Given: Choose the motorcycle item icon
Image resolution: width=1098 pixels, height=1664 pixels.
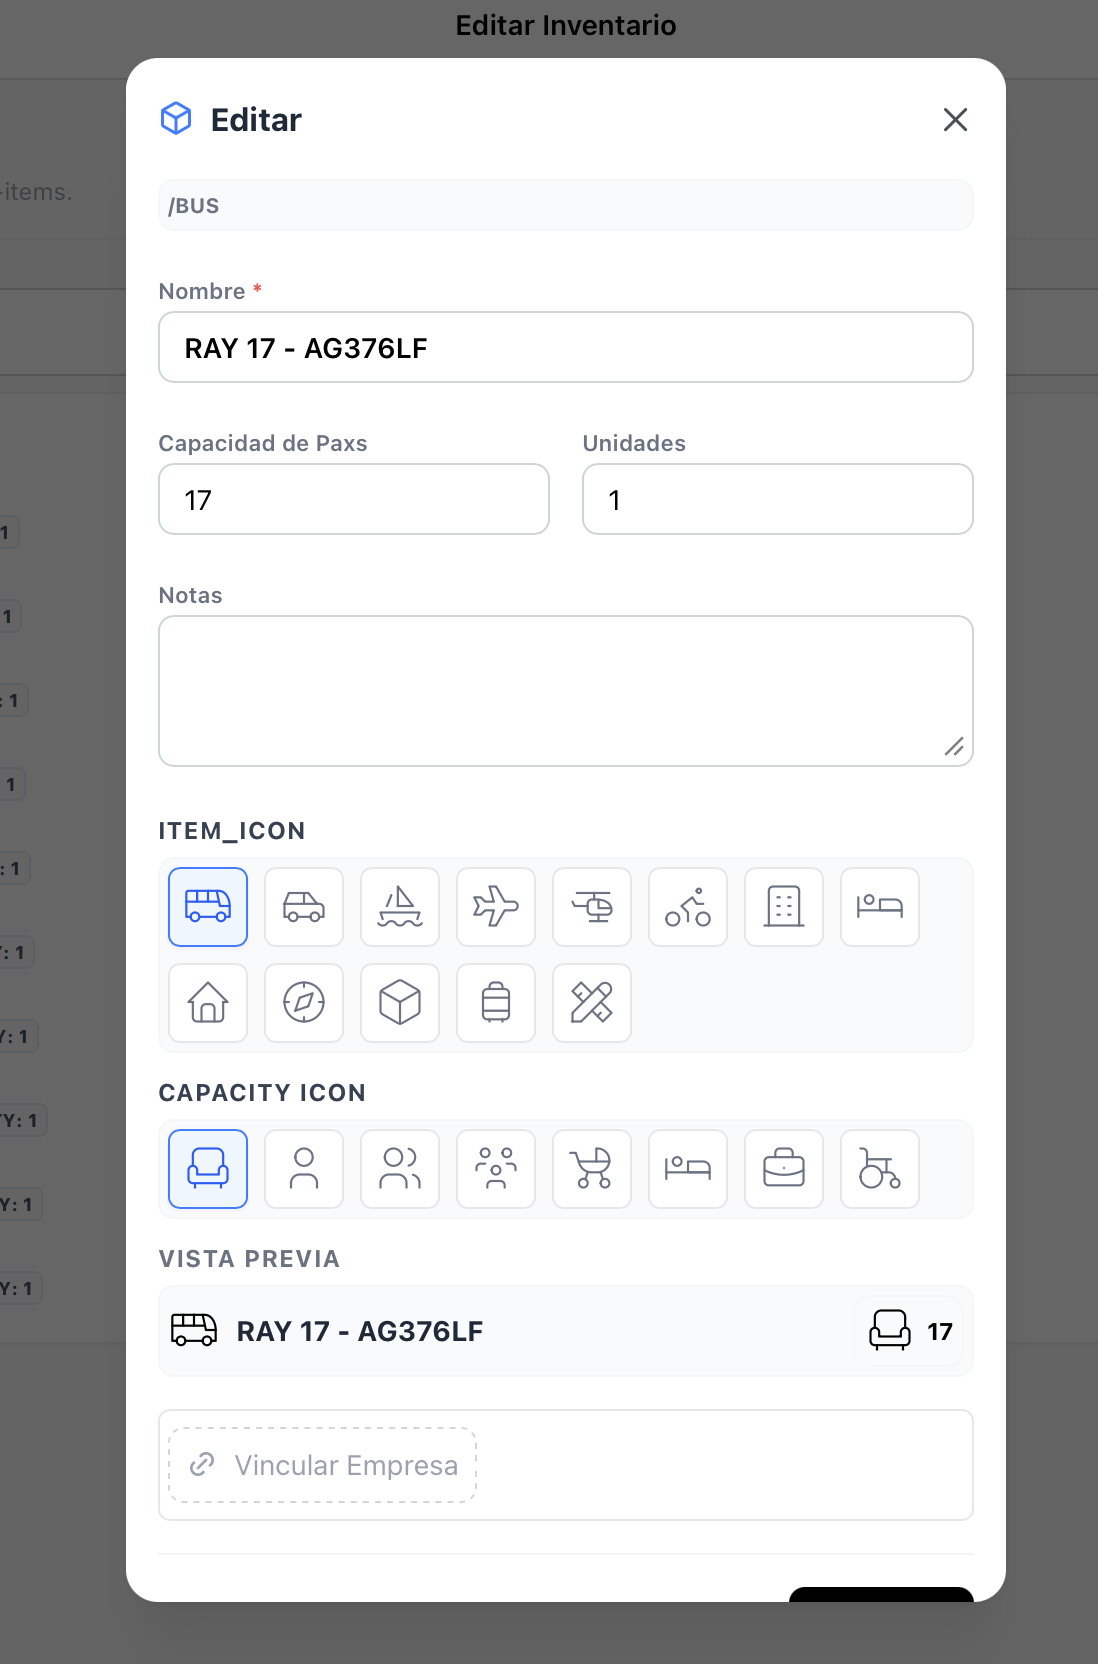Looking at the screenshot, I should coord(688,907).
